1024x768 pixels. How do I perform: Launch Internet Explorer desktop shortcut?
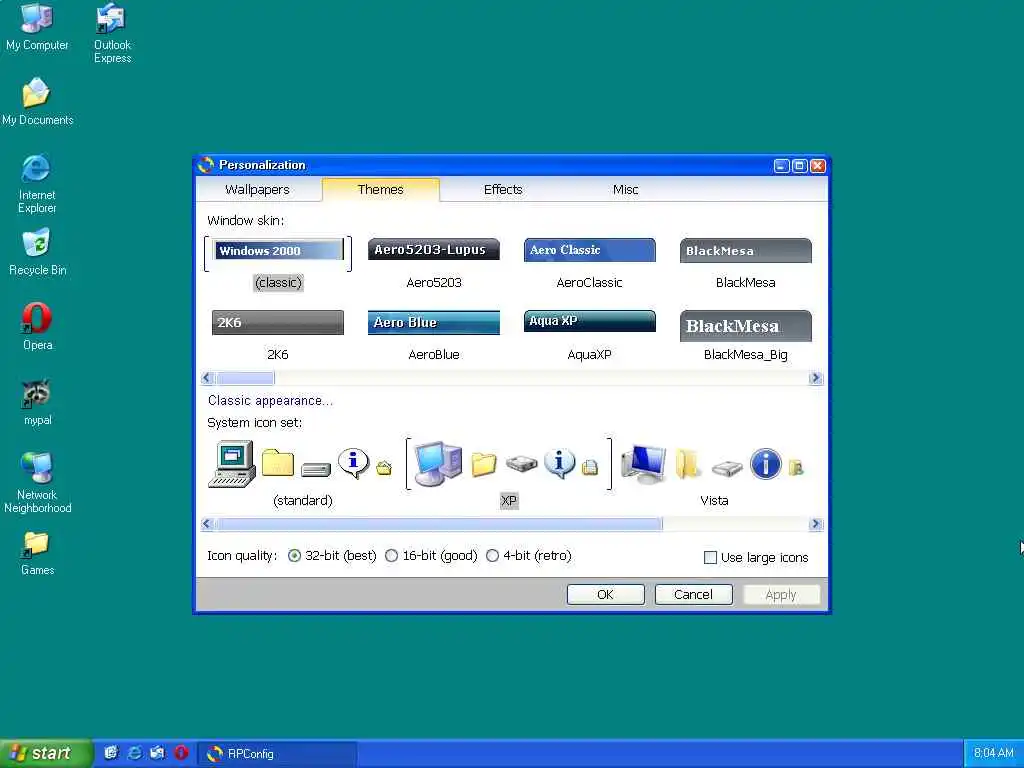(x=37, y=183)
